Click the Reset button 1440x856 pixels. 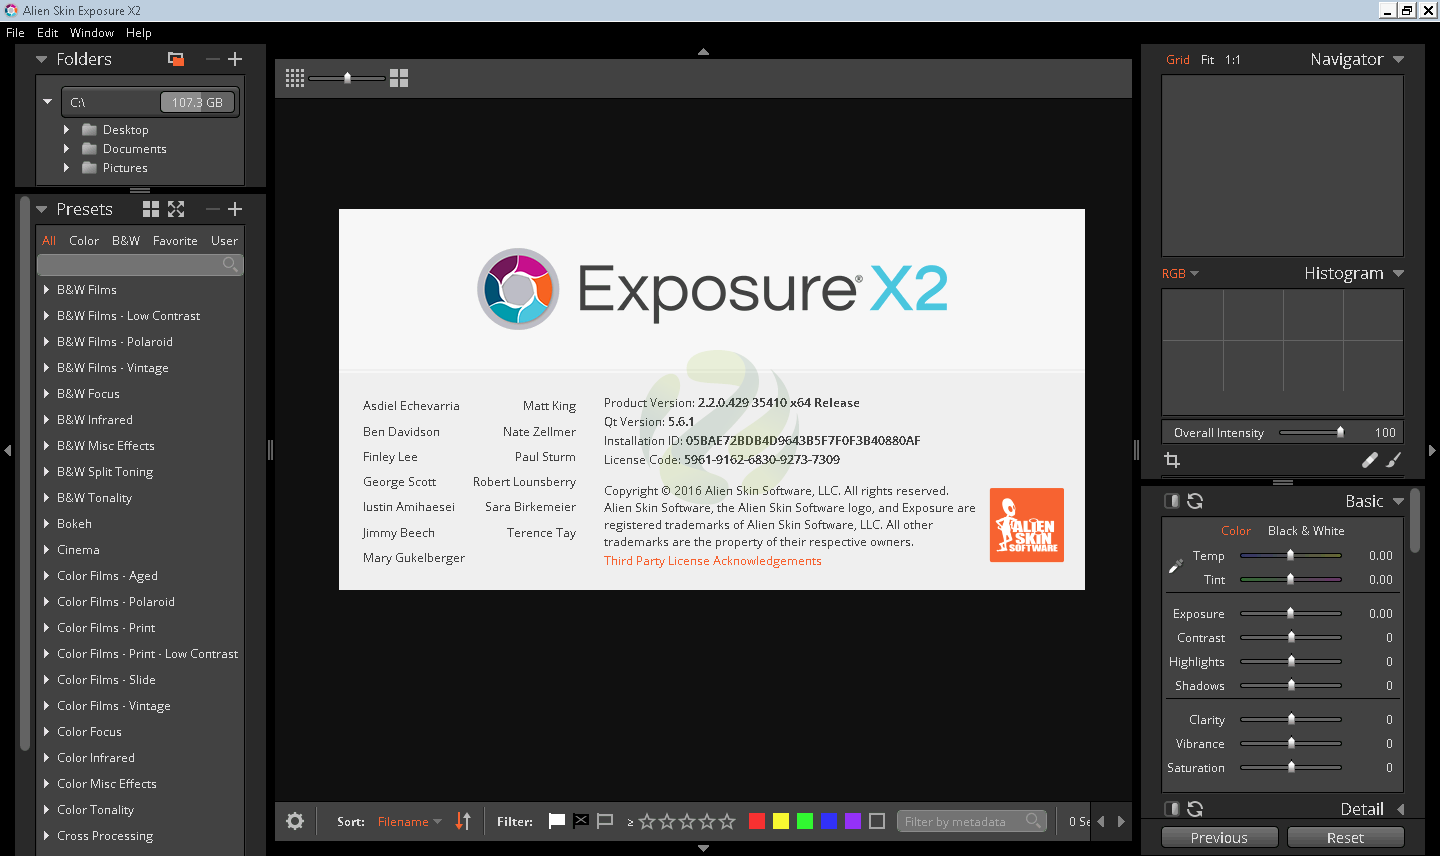pos(1345,838)
